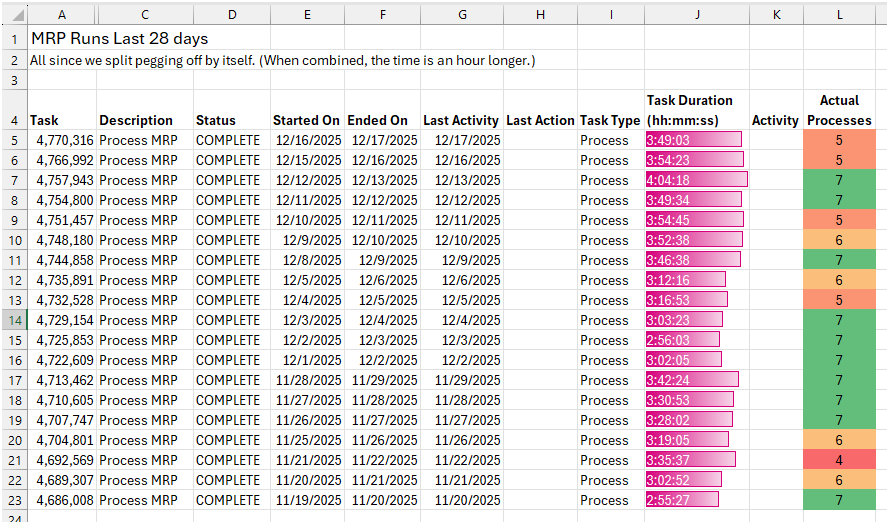
Task: Click the row 1 header
Action: click(x=14, y=39)
